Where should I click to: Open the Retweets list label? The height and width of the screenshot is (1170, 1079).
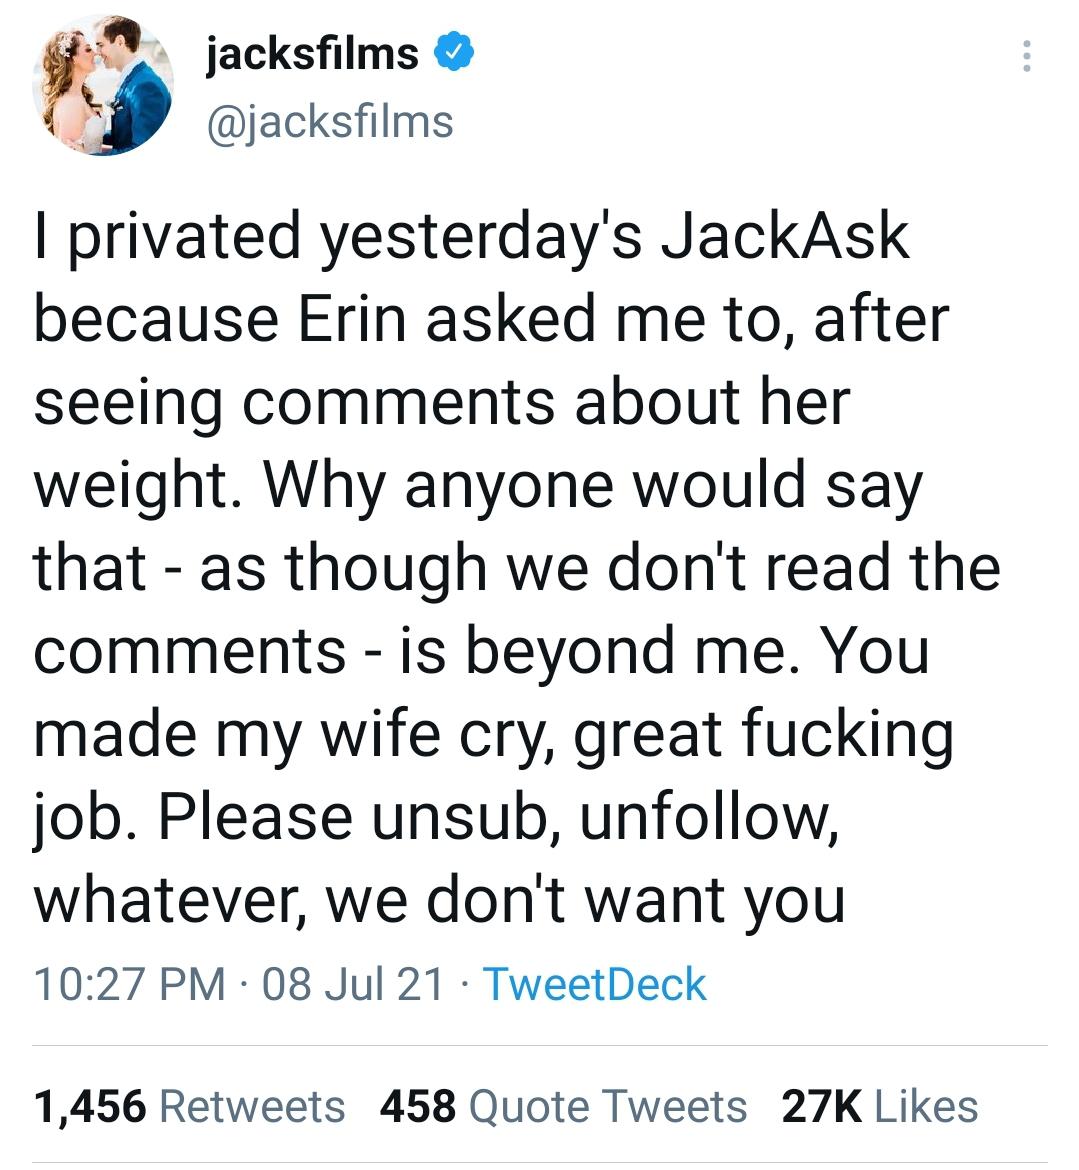click(252, 1107)
